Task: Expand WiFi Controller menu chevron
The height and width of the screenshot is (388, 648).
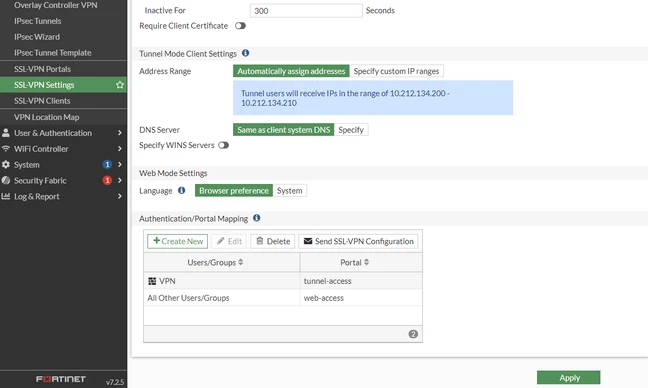Action: pyautogui.click(x=119, y=148)
